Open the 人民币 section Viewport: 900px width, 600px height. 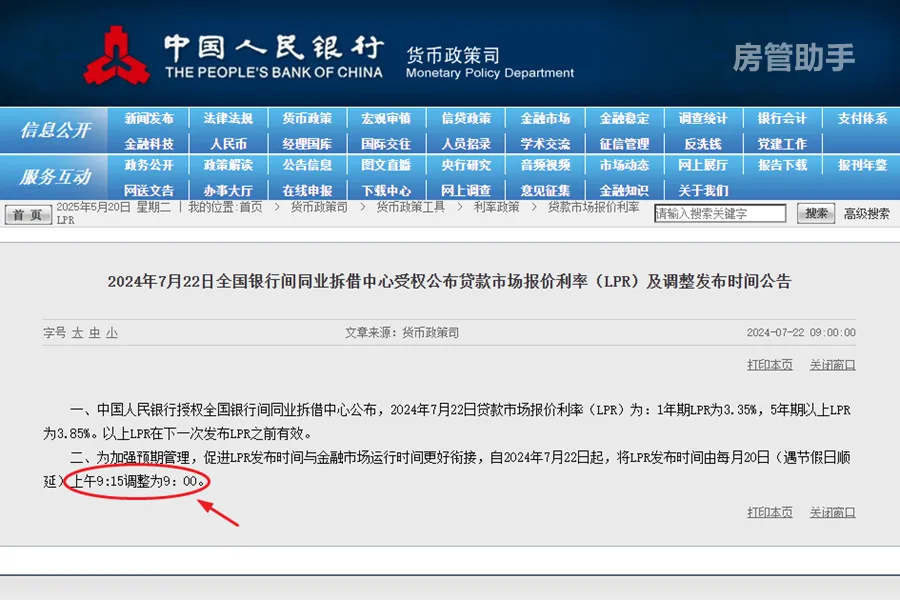pyautogui.click(x=228, y=143)
